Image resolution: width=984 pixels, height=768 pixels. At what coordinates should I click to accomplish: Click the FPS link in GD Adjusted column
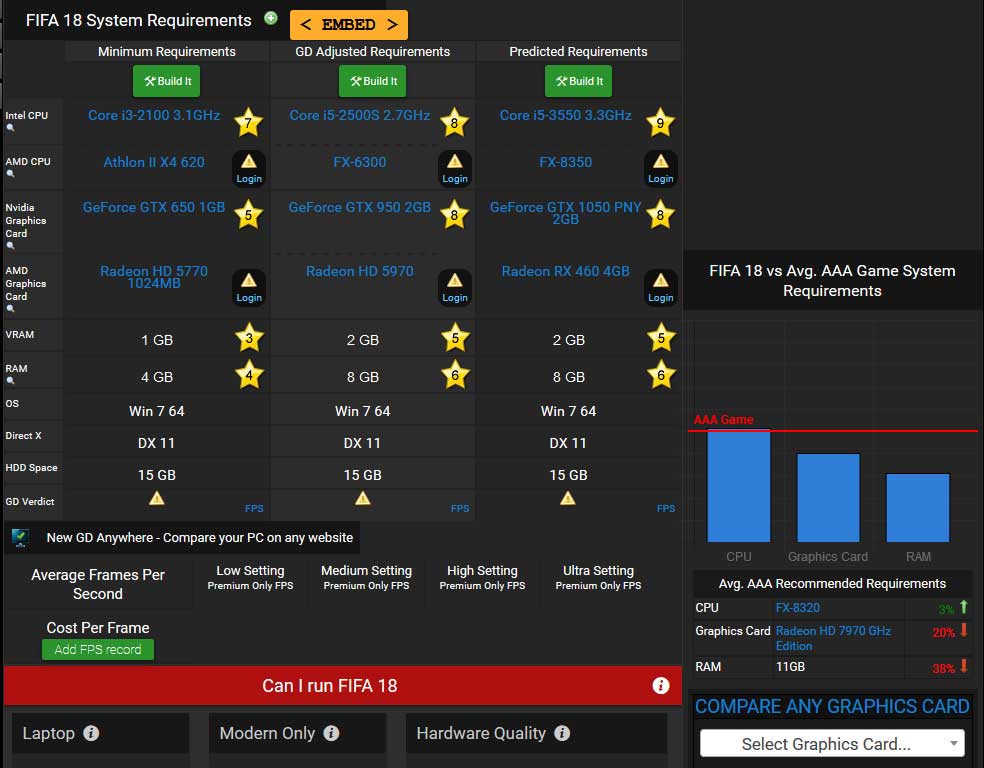pos(460,508)
